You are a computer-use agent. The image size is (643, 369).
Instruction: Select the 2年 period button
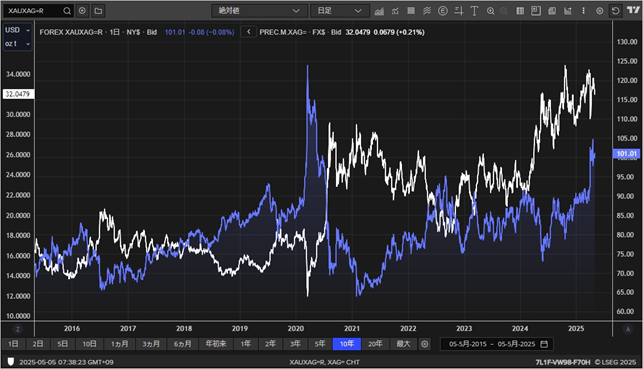(x=270, y=344)
